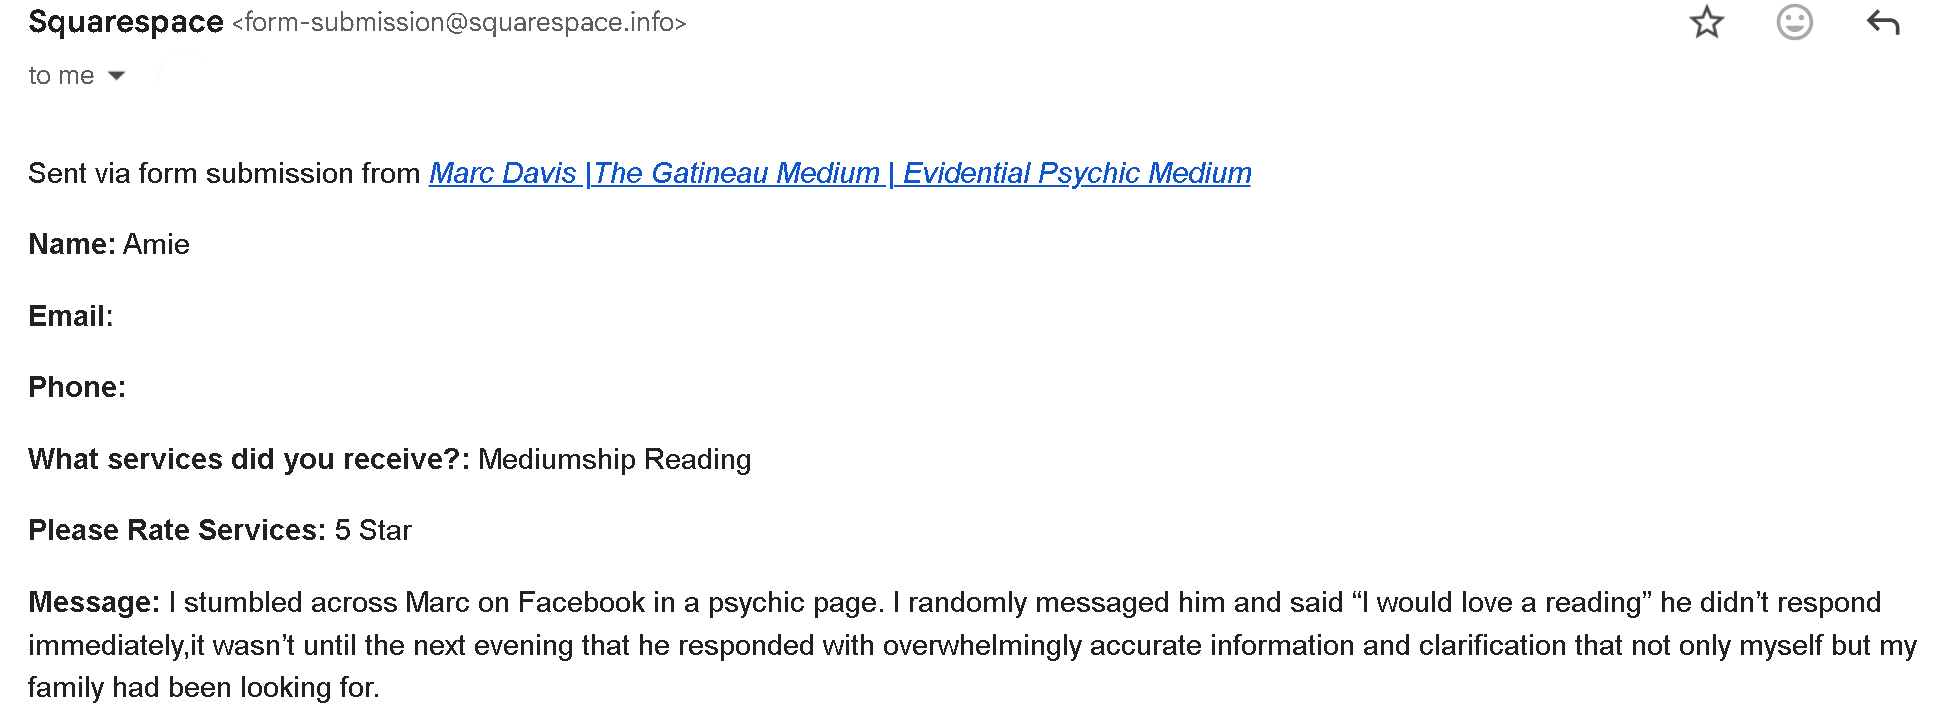Click the form-submission@squarespace.info sender address

click(459, 22)
